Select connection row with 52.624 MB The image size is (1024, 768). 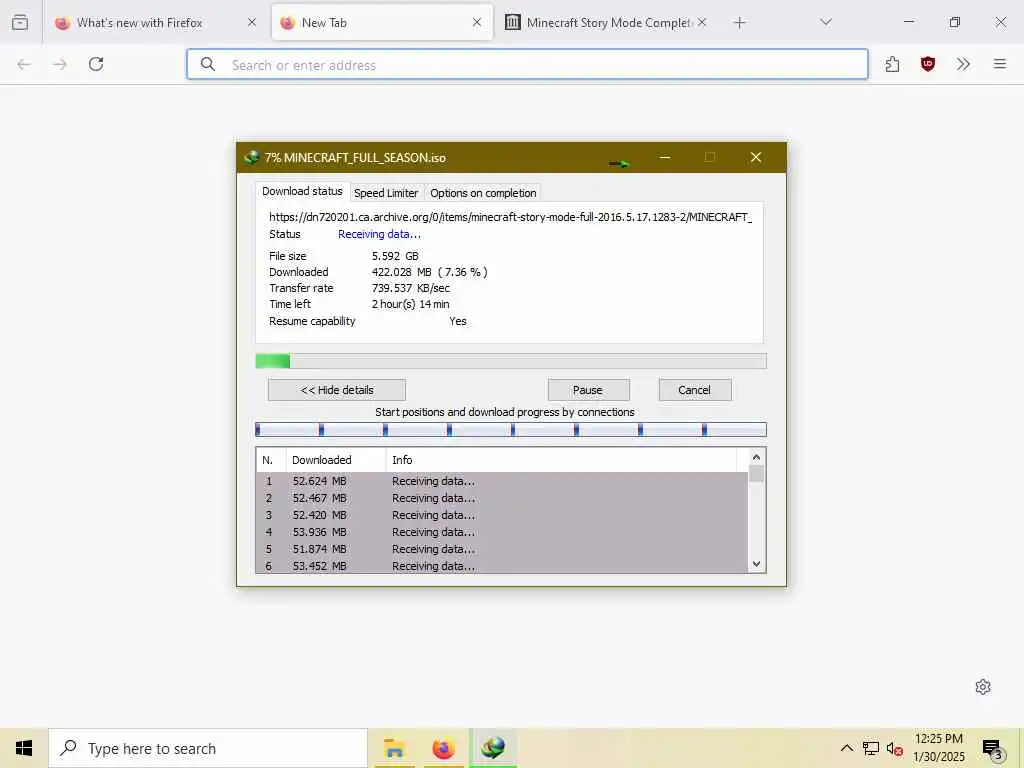point(502,481)
